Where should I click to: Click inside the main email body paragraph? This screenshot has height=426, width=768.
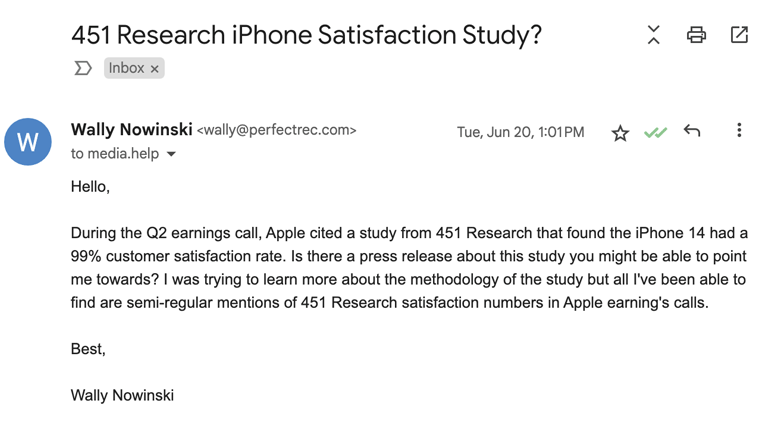point(409,268)
